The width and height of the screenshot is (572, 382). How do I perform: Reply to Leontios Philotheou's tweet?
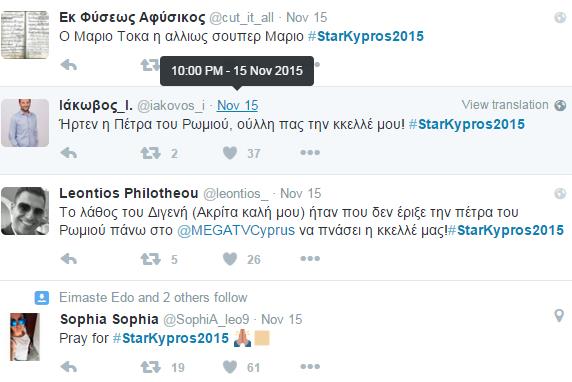[69, 259]
